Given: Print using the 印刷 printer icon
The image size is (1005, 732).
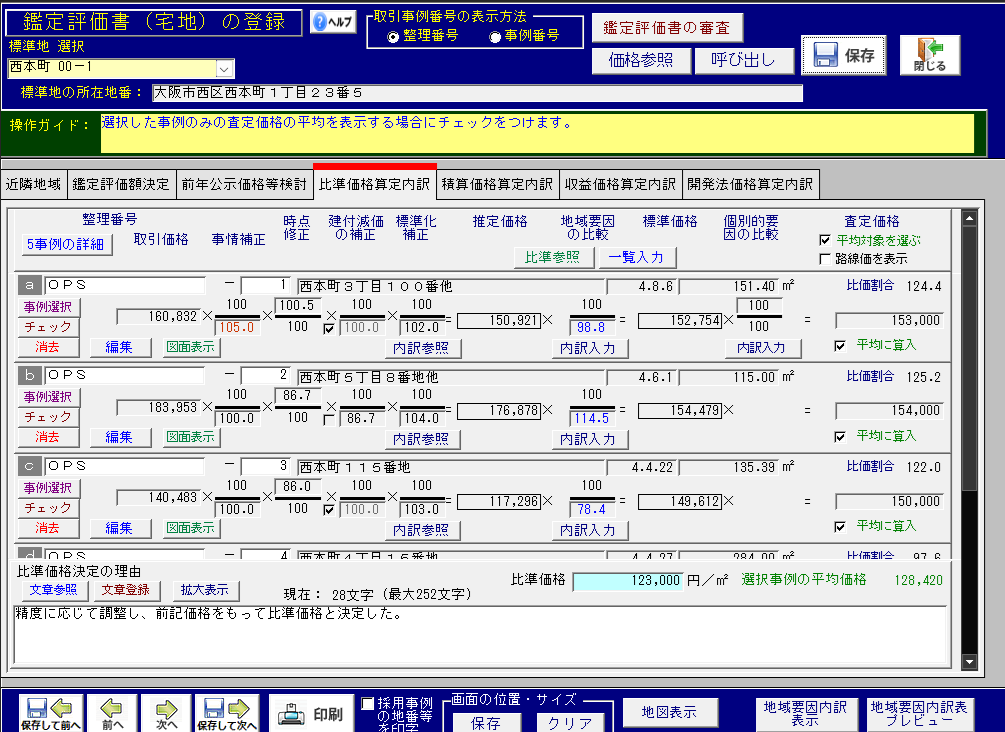Looking at the screenshot, I should (x=313, y=714).
